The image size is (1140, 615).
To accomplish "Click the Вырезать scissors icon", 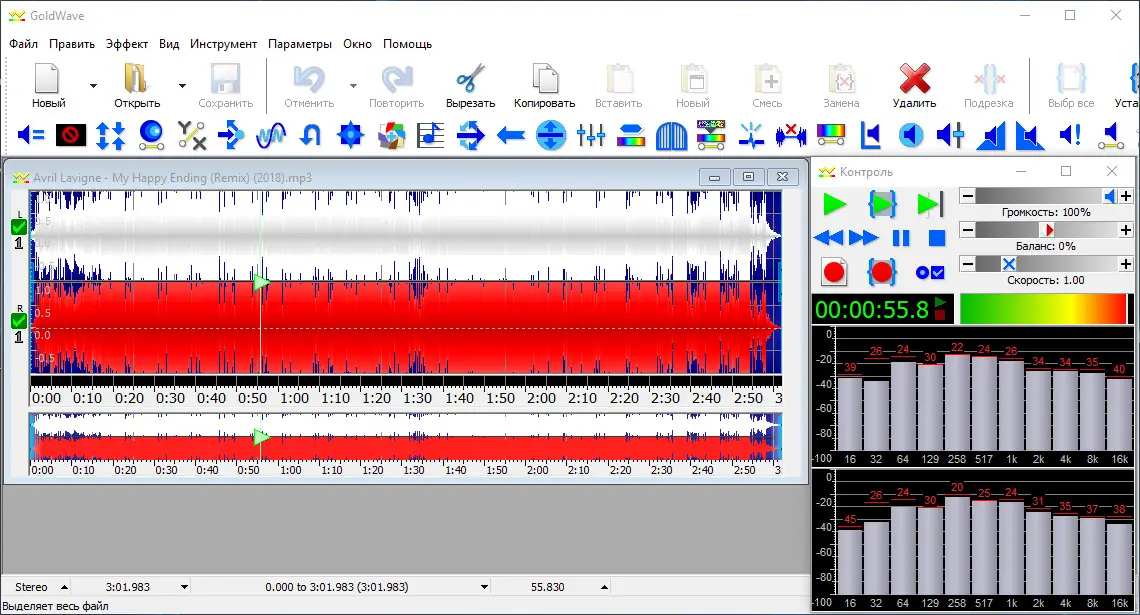I will pos(470,80).
